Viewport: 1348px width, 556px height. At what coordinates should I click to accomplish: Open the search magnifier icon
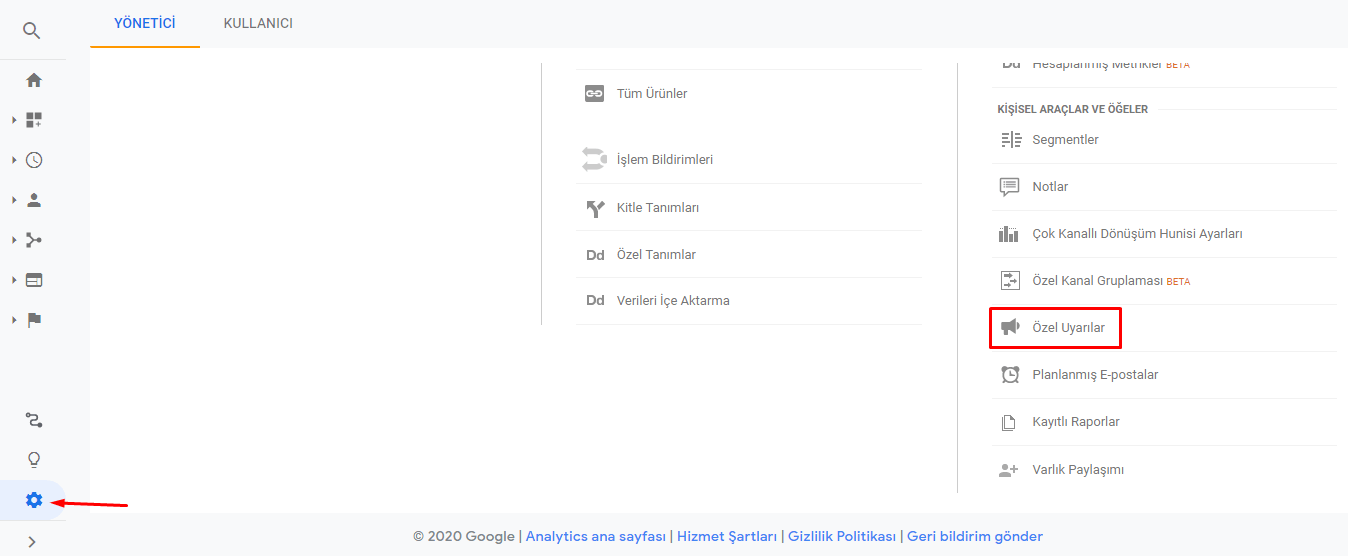[32, 31]
